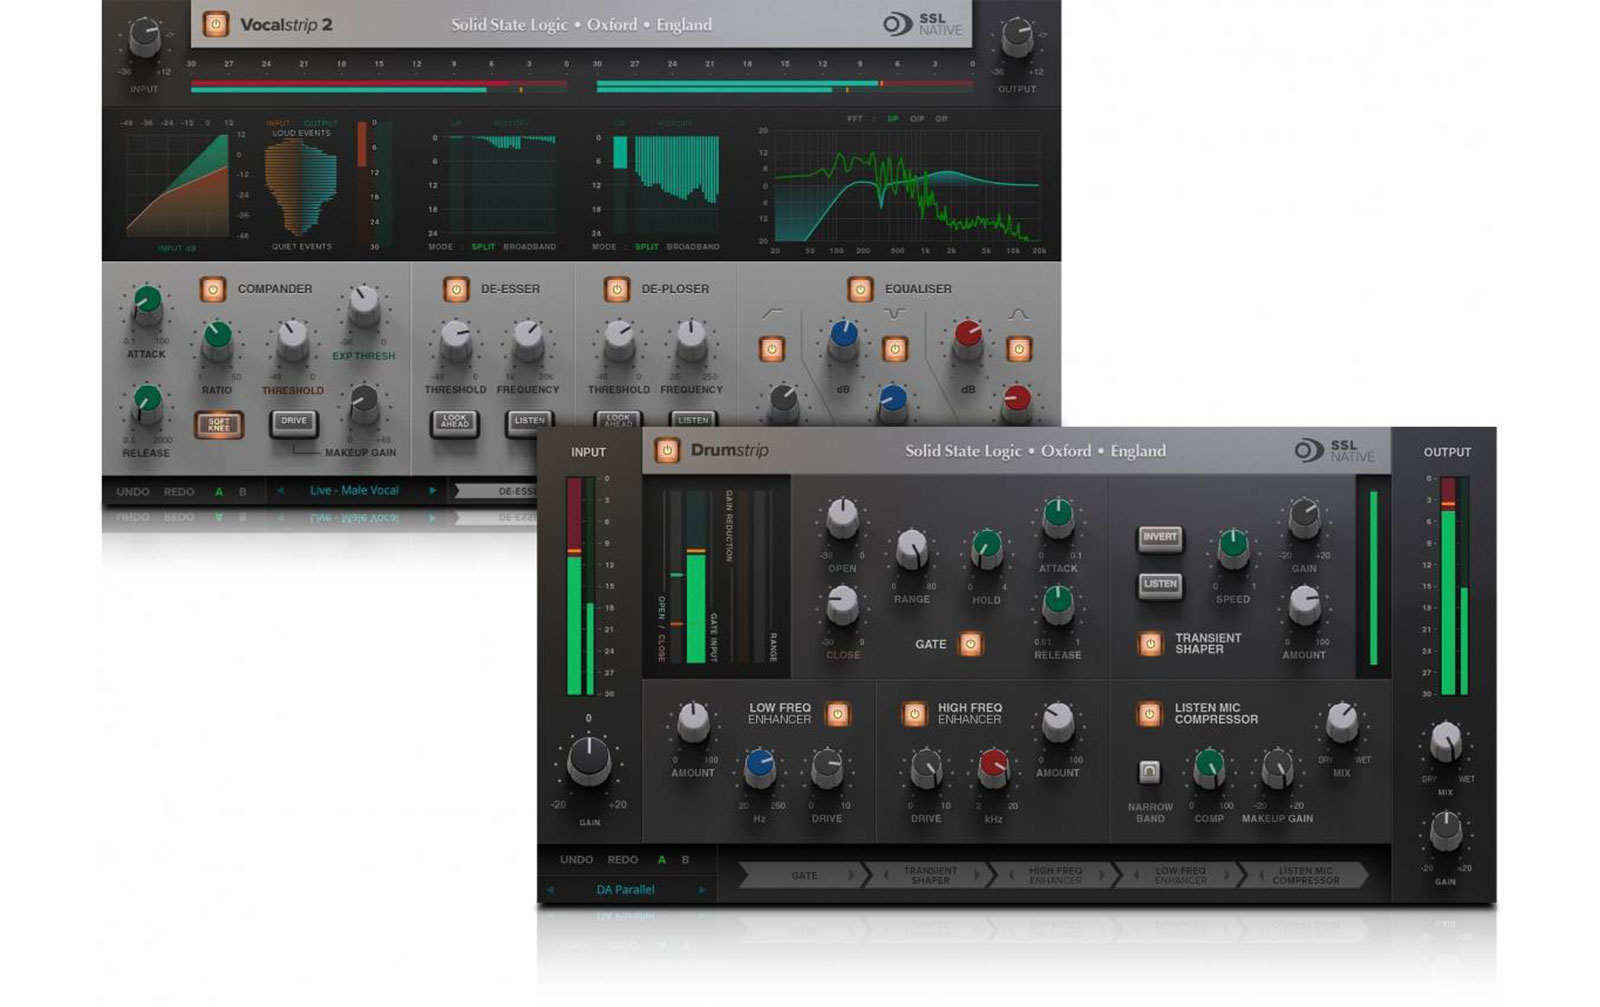Toggle the High Freq Enhancer power switch
1600x1007 pixels.
click(914, 714)
